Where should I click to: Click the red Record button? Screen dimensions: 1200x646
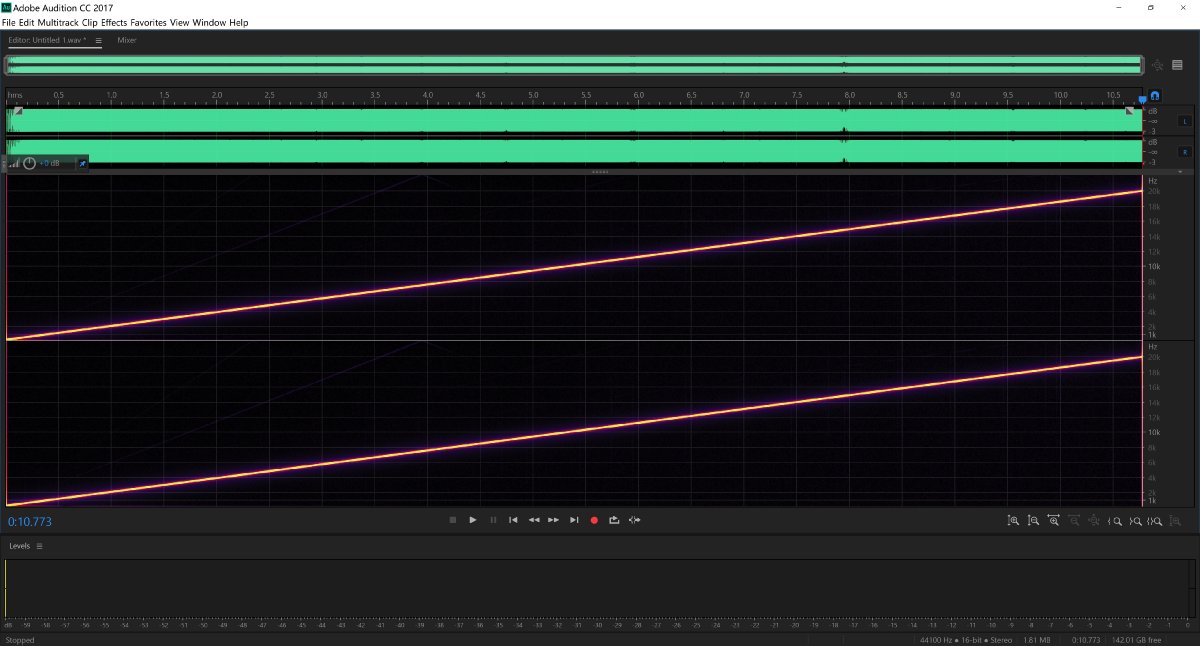(x=594, y=520)
